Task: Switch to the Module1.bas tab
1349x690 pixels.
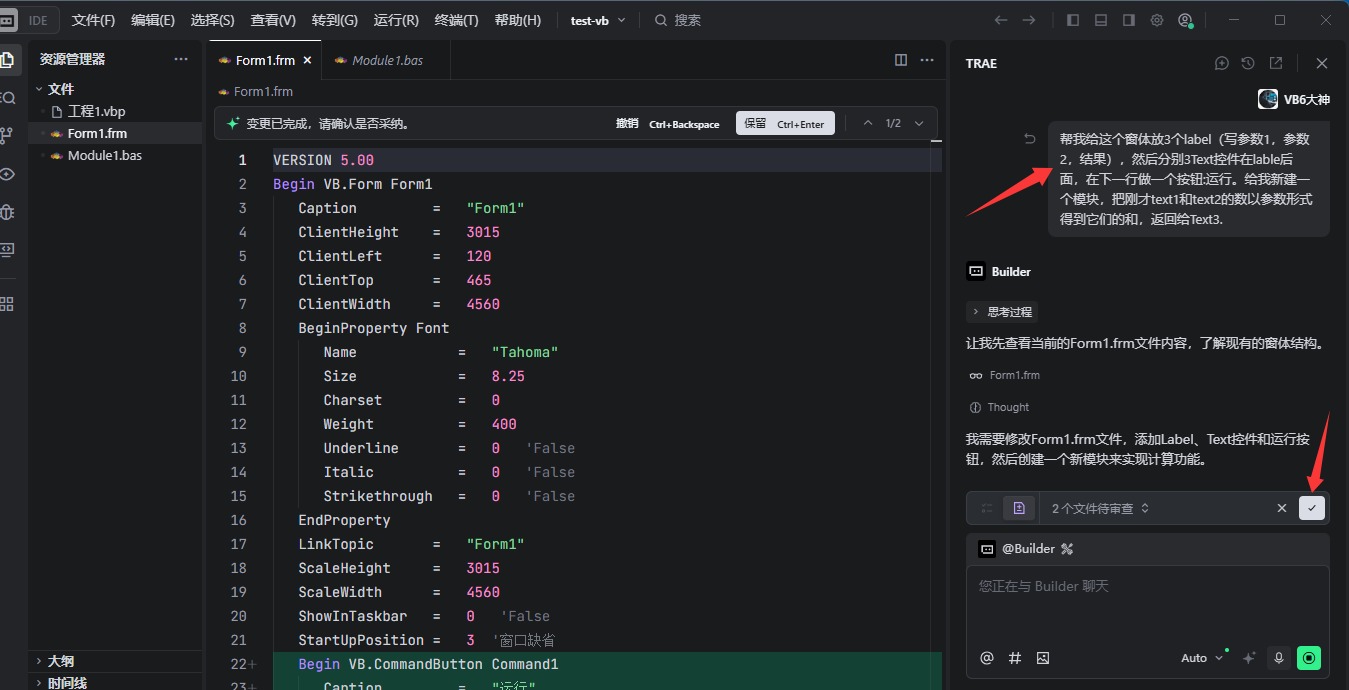Action: [x=386, y=60]
